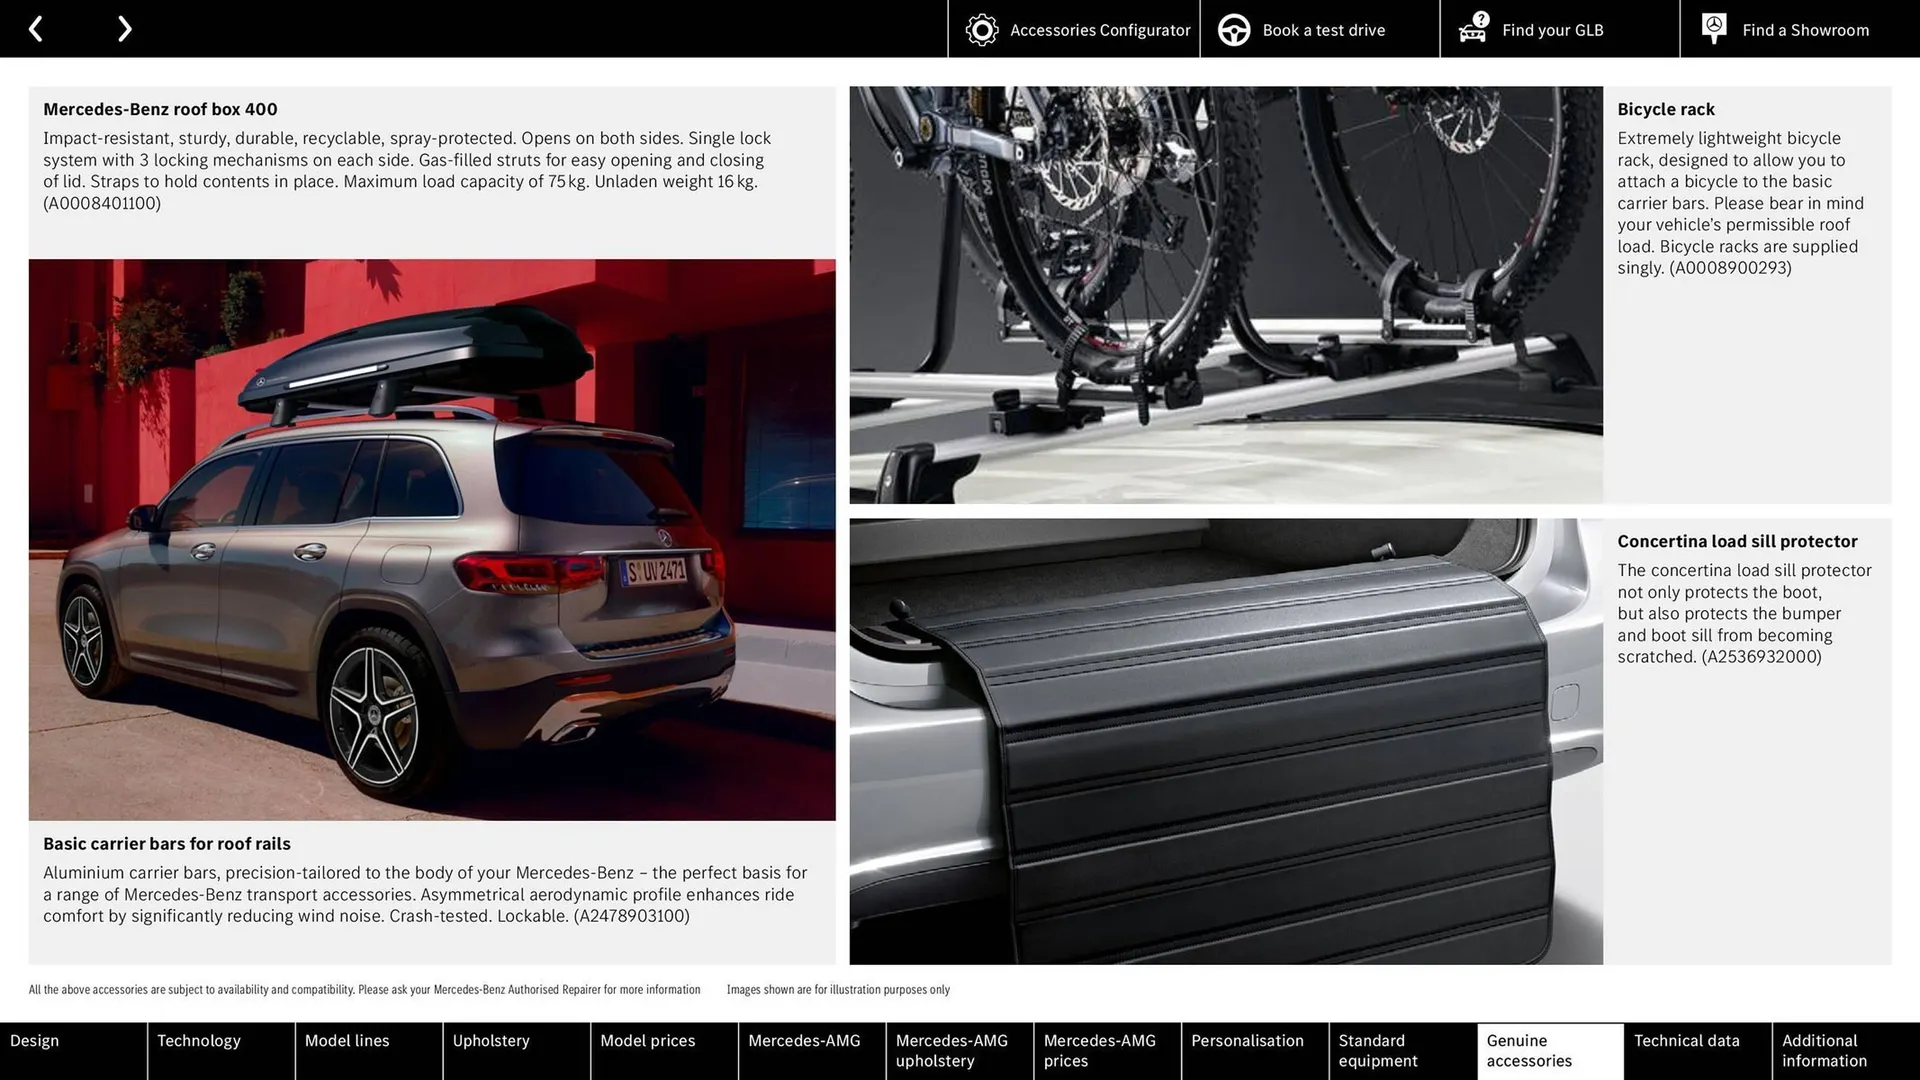Select Model prices from the bottom bar
The width and height of the screenshot is (1920, 1080).
(648, 1040)
